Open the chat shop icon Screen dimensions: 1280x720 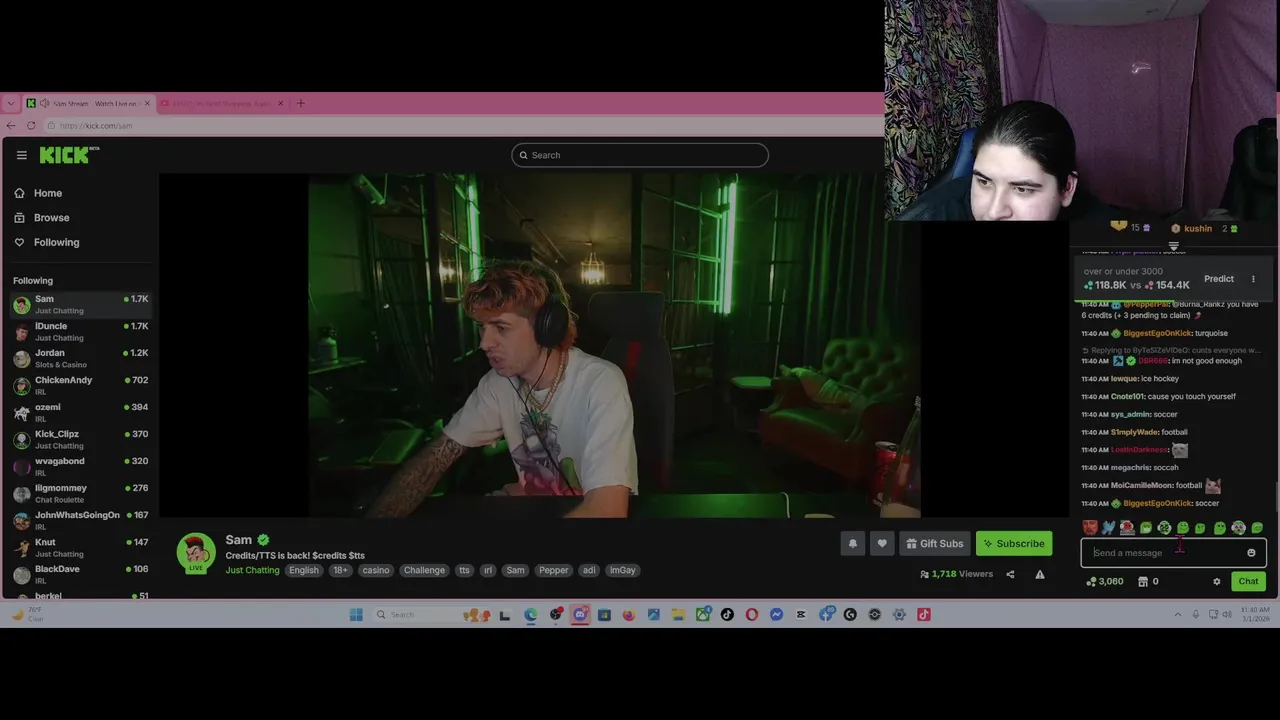(1143, 581)
